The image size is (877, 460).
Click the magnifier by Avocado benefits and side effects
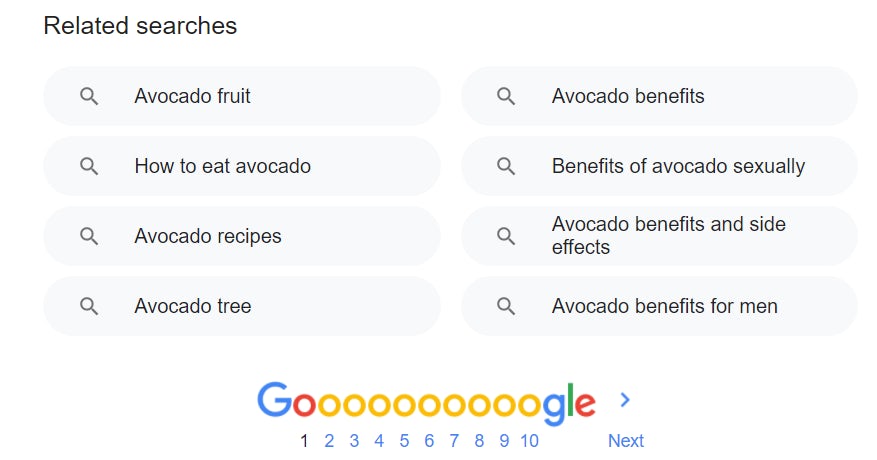tap(506, 237)
